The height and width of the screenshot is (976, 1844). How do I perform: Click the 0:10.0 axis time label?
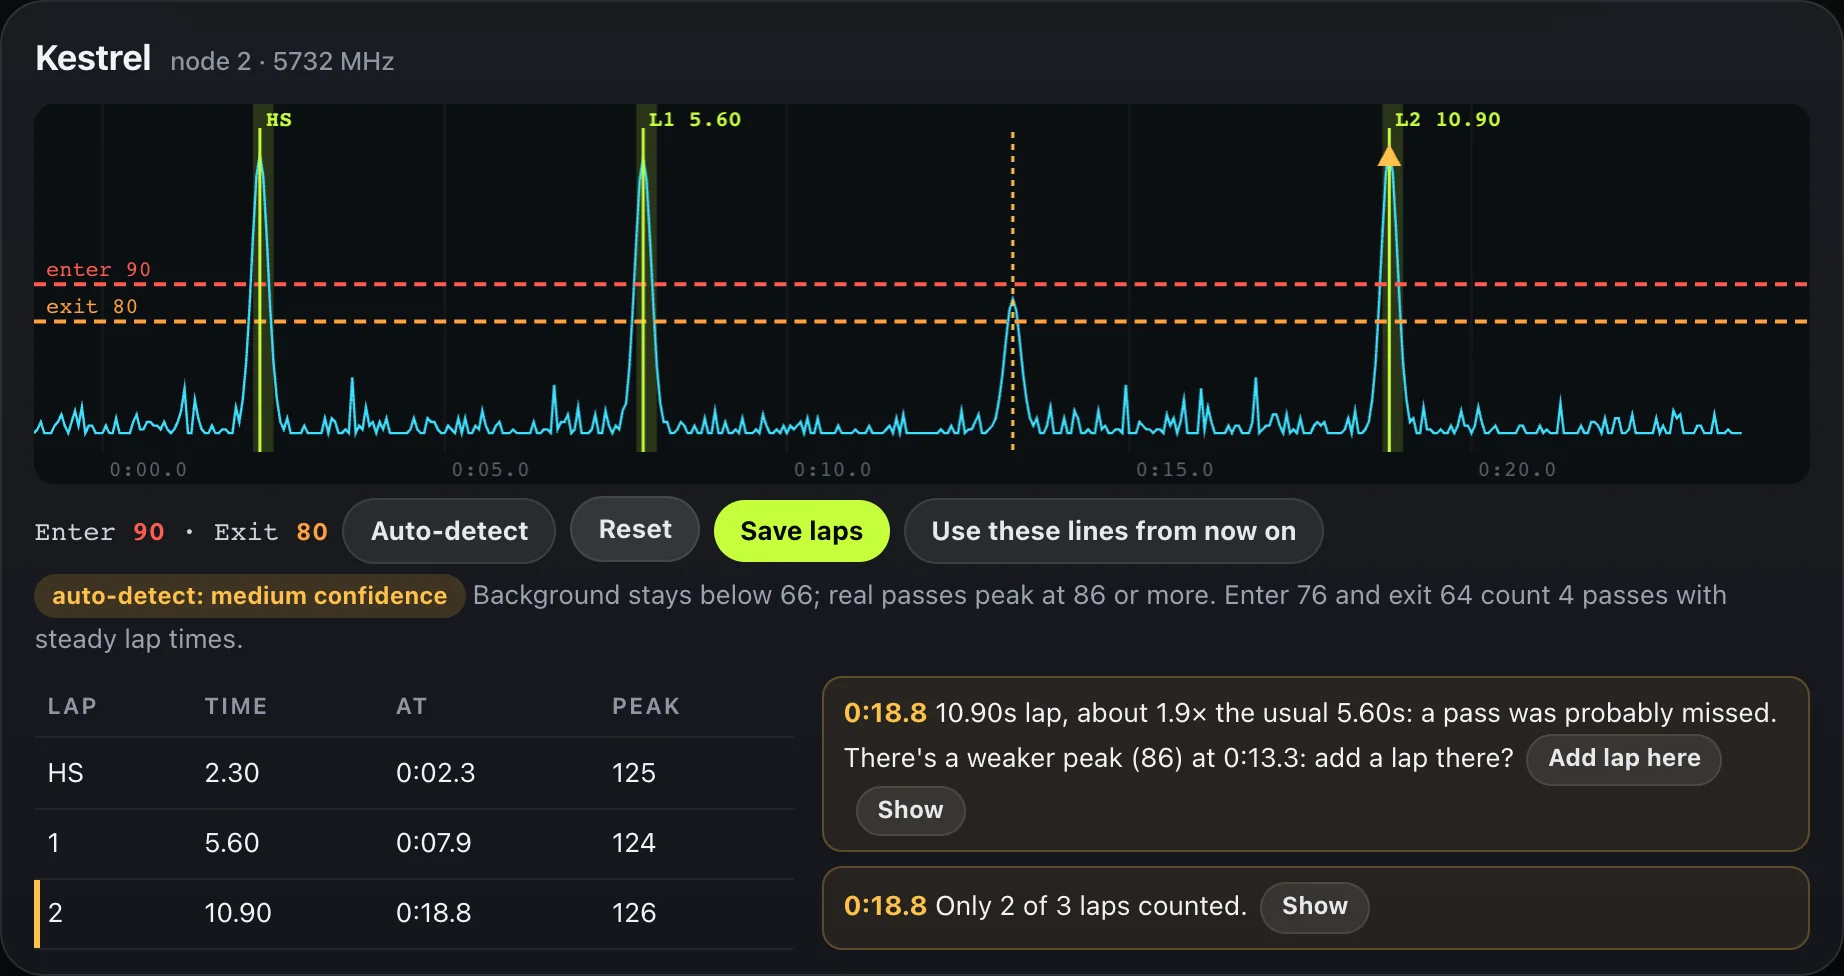[833, 470]
